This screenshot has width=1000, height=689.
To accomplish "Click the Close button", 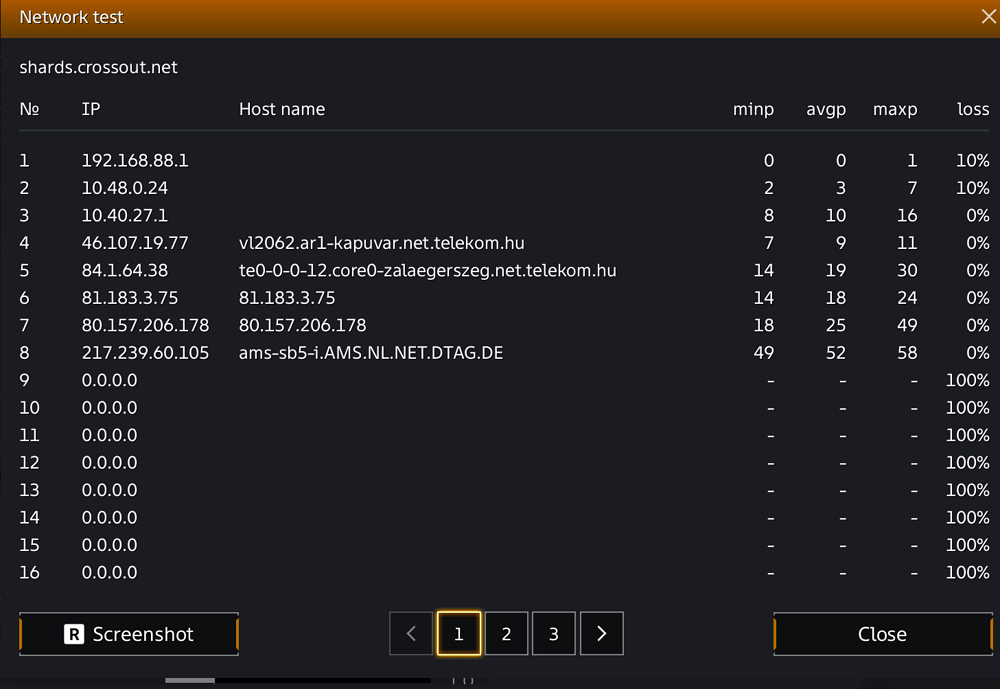I will tap(883, 634).
